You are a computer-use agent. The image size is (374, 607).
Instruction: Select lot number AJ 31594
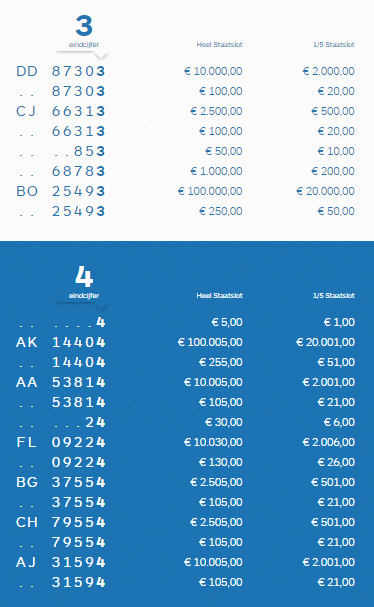tap(61, 562)
